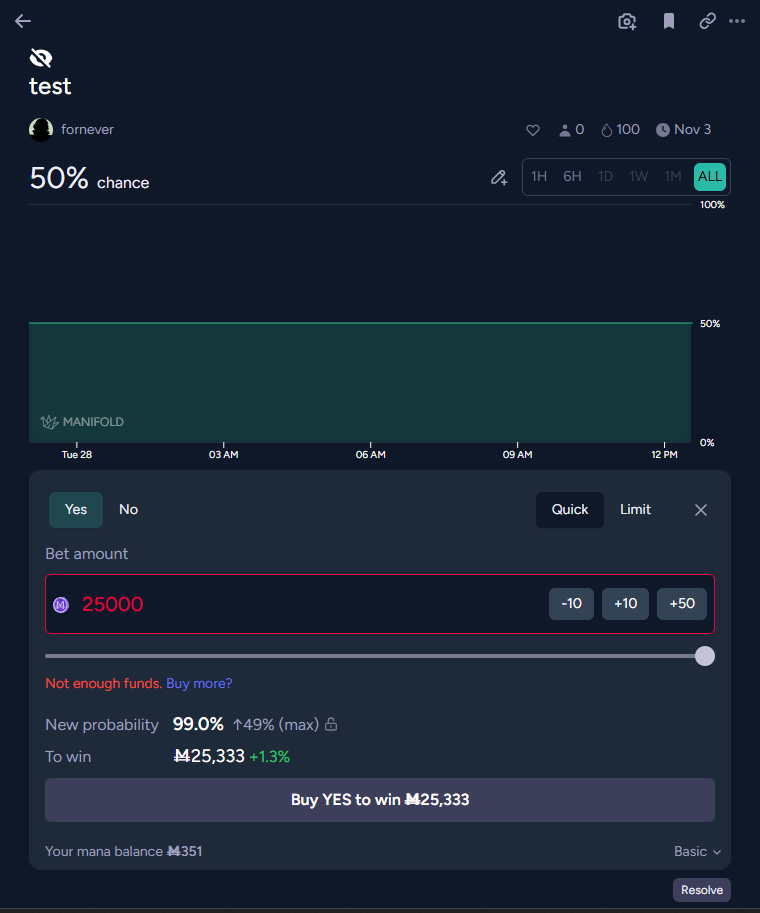Select the Yes outcome option

[x=76, y=509]
